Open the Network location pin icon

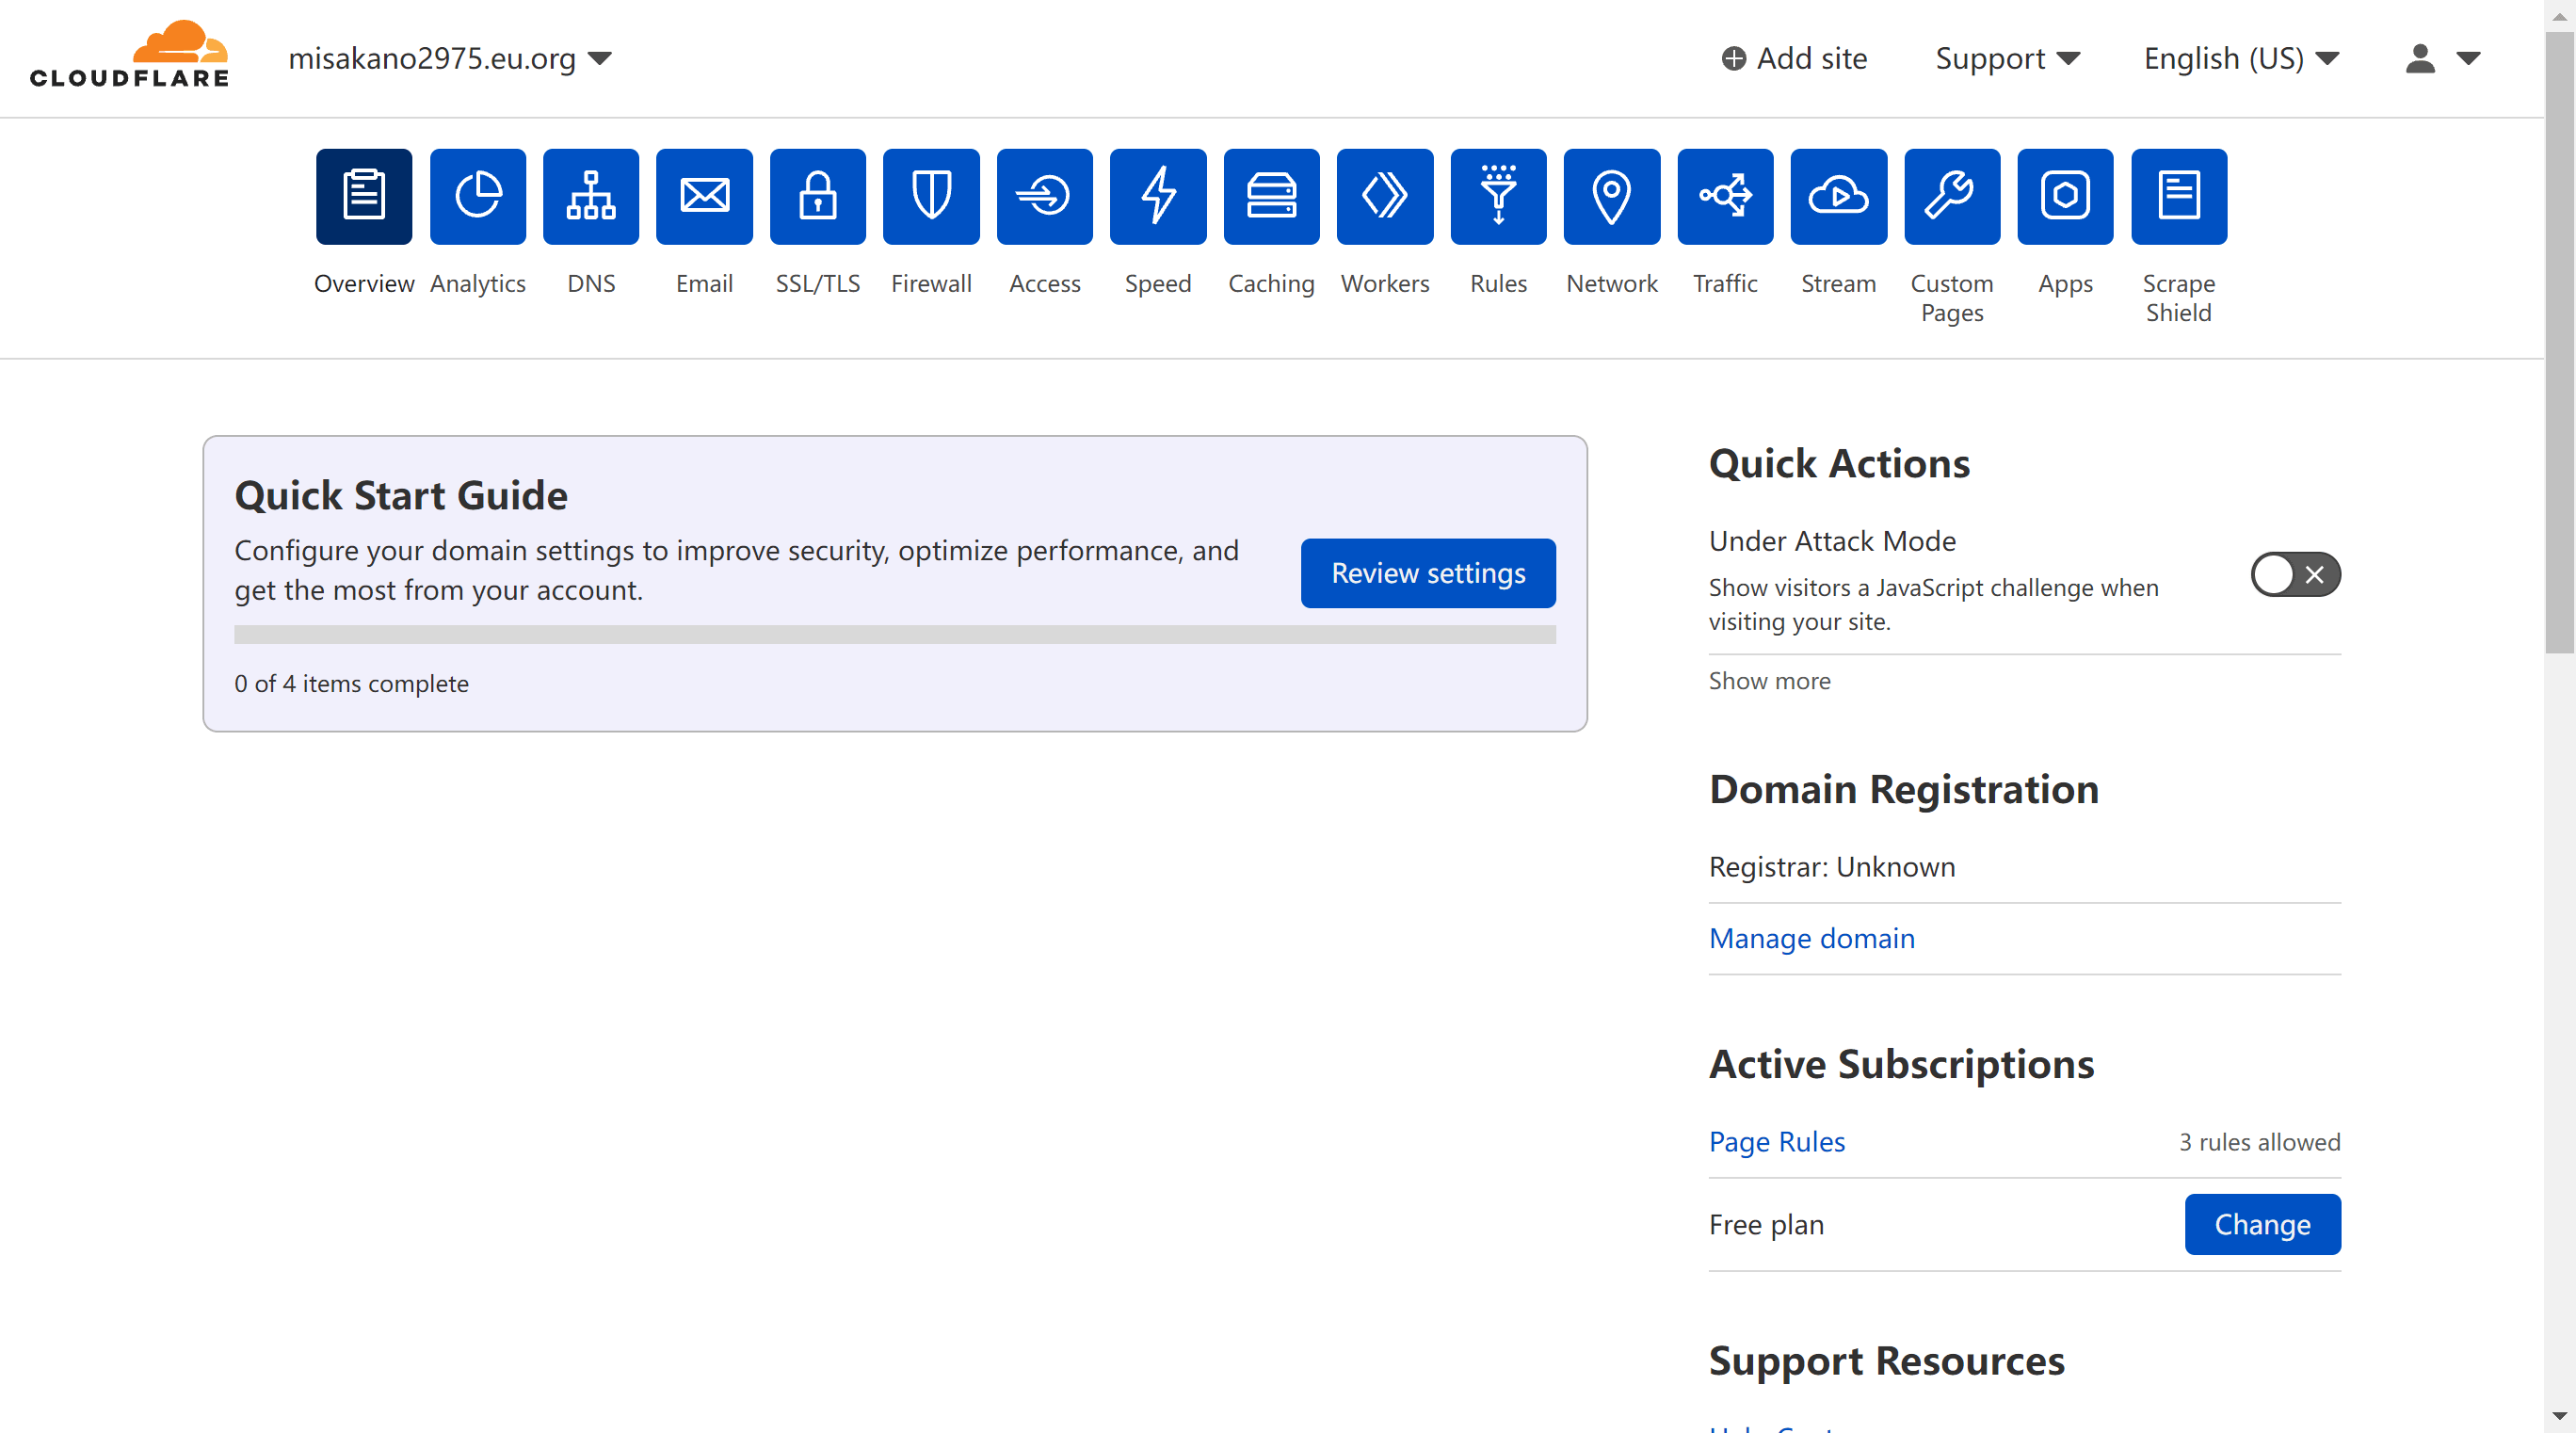(1611, 196)
